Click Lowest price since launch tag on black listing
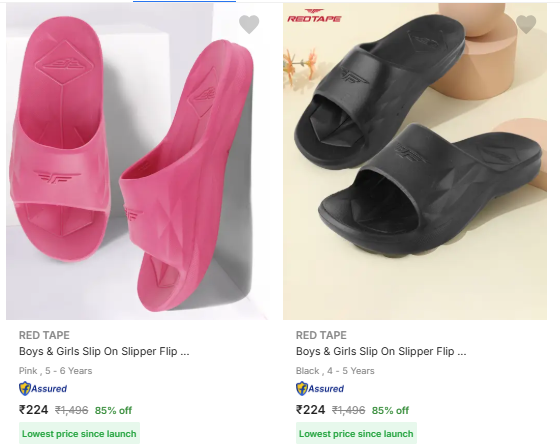This screenshot has width=560, height=448. coord(356,433)
